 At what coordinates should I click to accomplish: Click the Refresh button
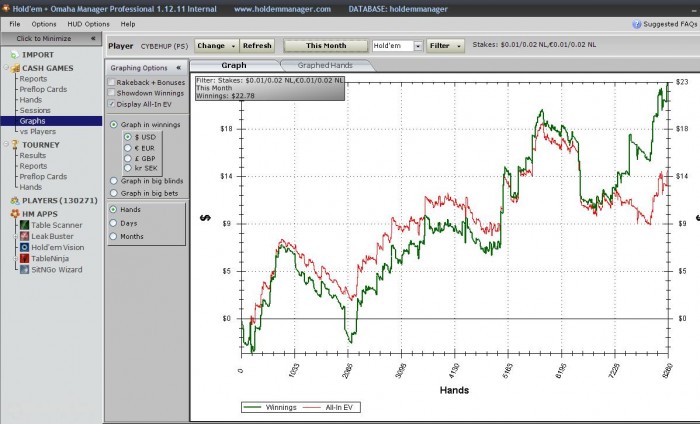pyautogui.click(x=257, y=46)
